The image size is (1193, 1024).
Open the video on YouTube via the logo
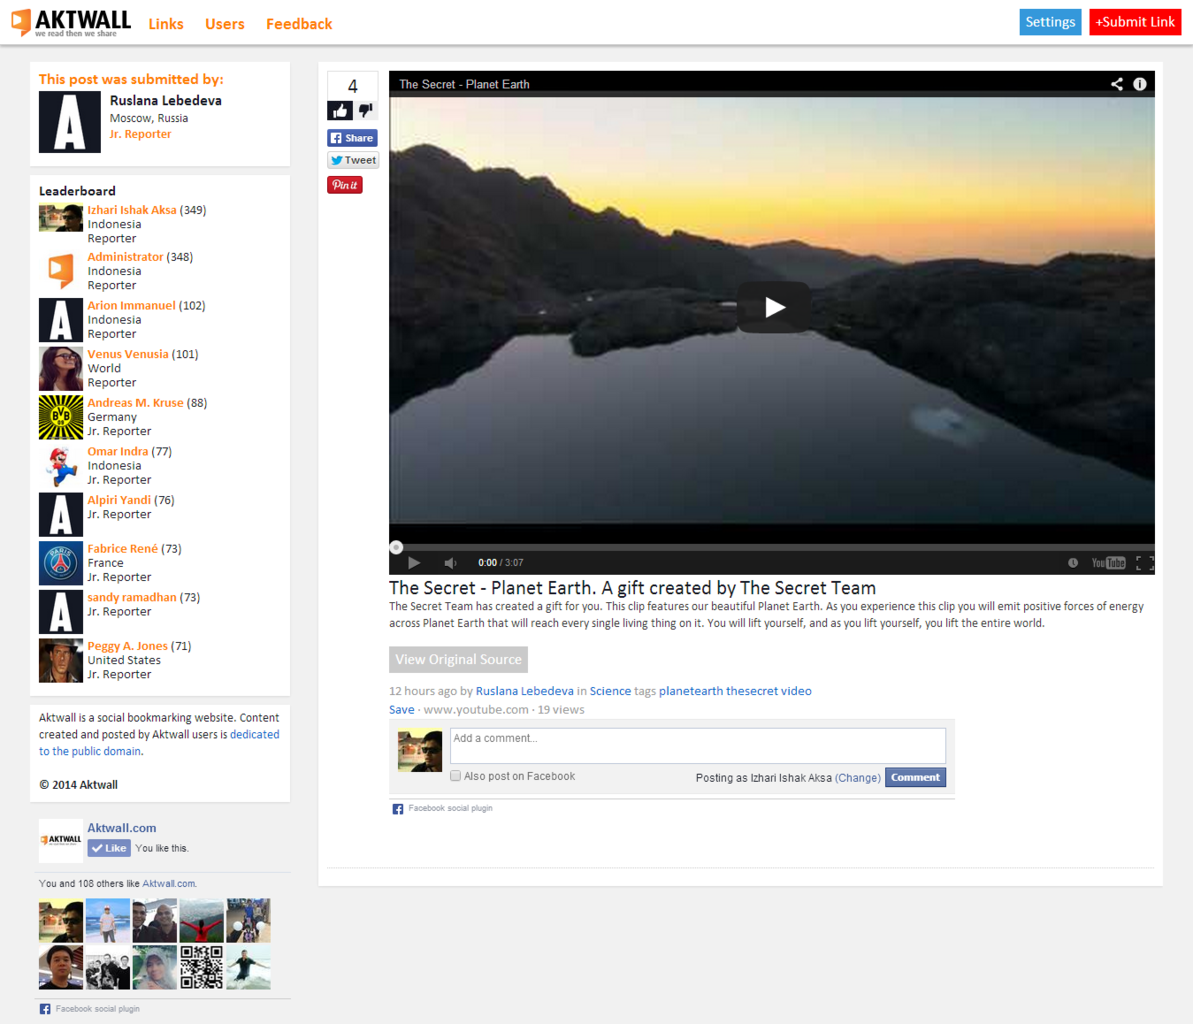point(1109,563)
